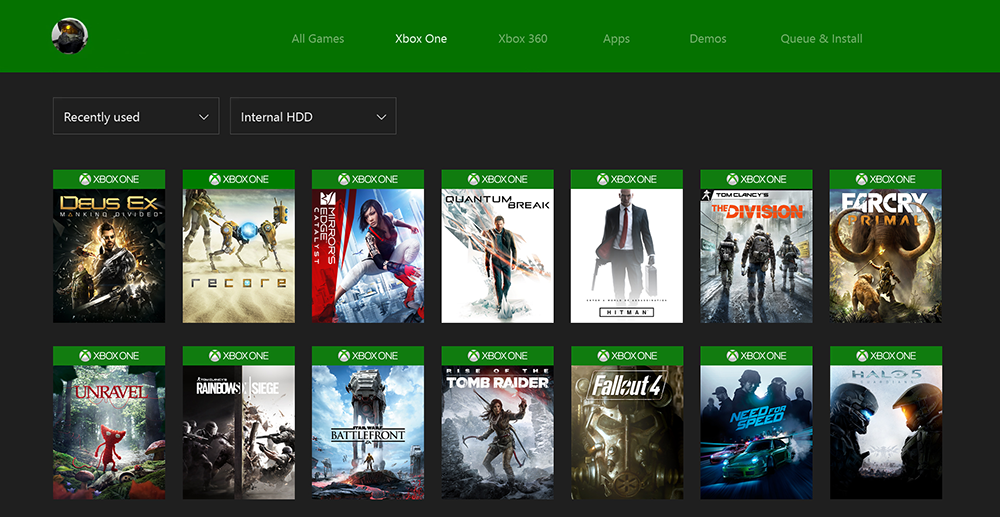This screenshot has width=1000, height=517.
Task: Click Xbox One badge above Quantum Break
Action: click(497, 179)
